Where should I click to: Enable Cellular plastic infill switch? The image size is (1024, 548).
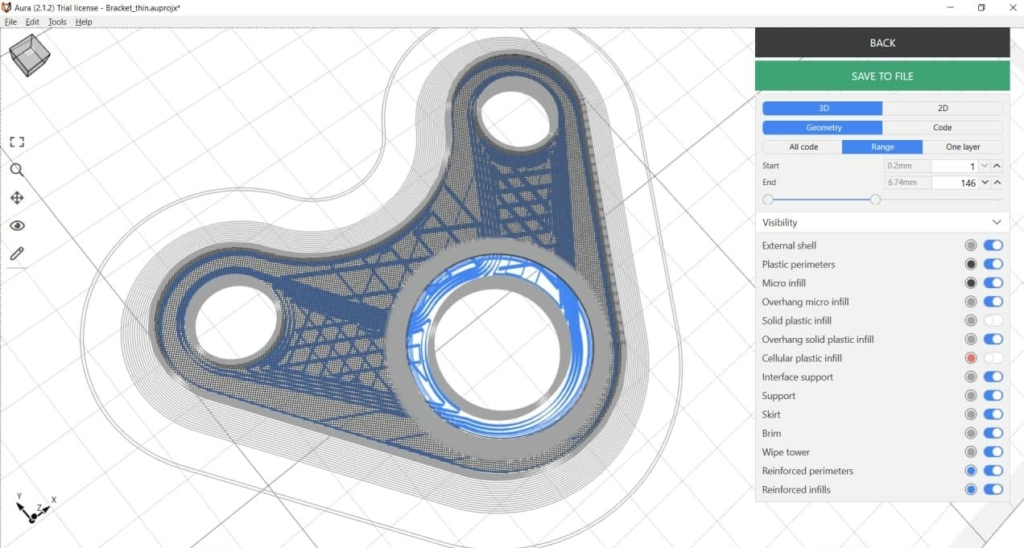[993, 358]
